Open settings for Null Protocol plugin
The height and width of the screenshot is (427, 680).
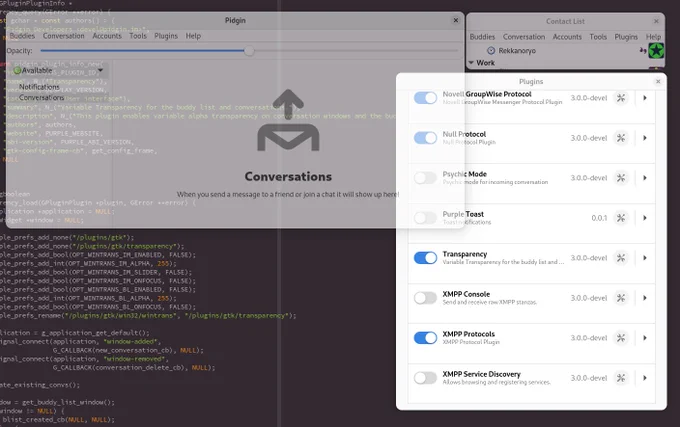(621, 138)
